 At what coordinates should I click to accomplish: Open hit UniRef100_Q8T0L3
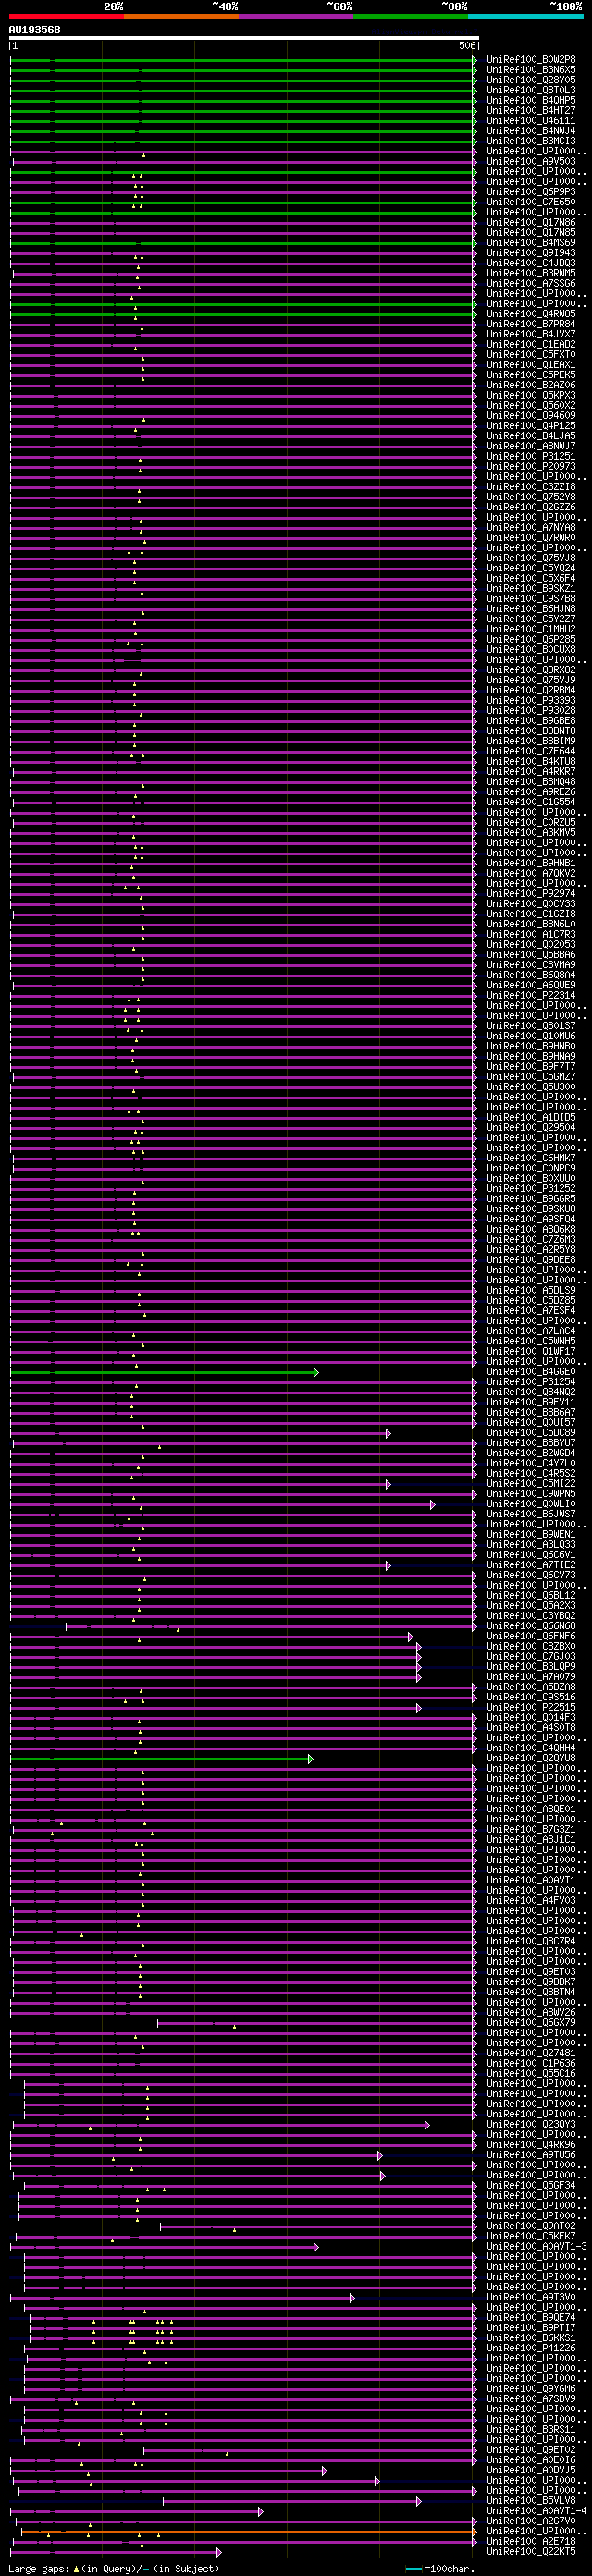coord(531,90)
